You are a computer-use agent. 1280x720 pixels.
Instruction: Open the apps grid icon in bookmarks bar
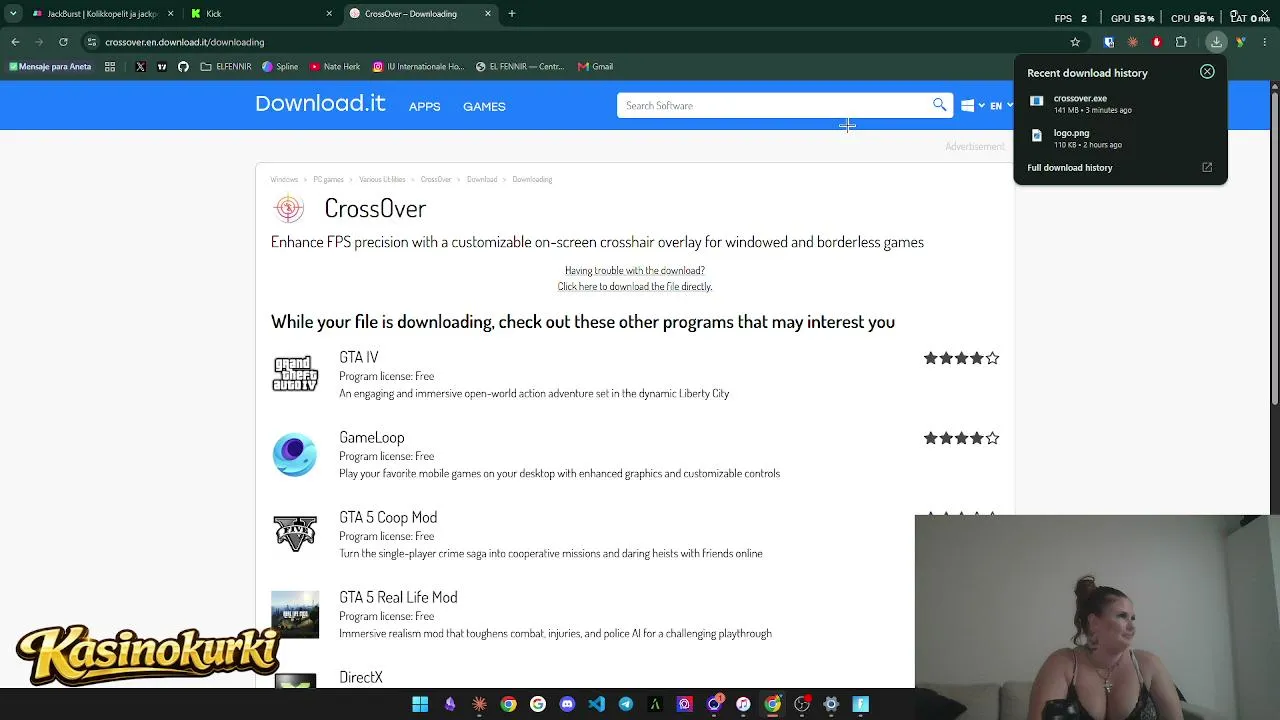click(110, 67)
